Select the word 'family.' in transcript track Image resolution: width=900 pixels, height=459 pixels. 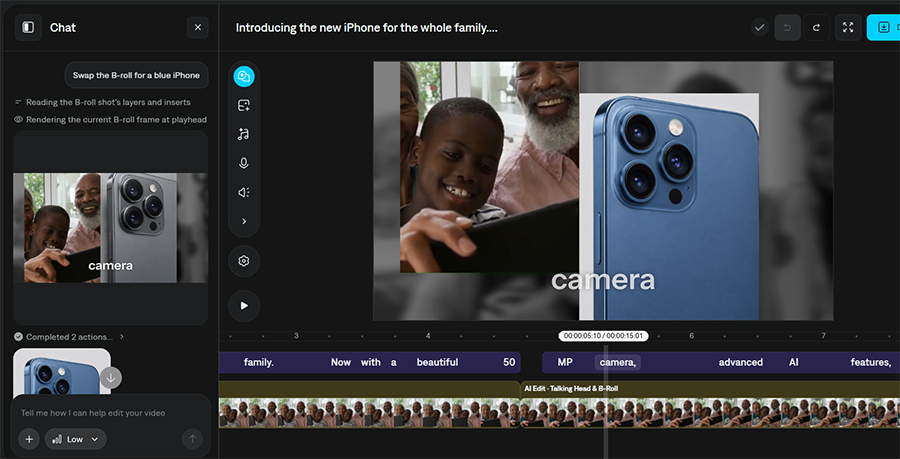point(259,362)
